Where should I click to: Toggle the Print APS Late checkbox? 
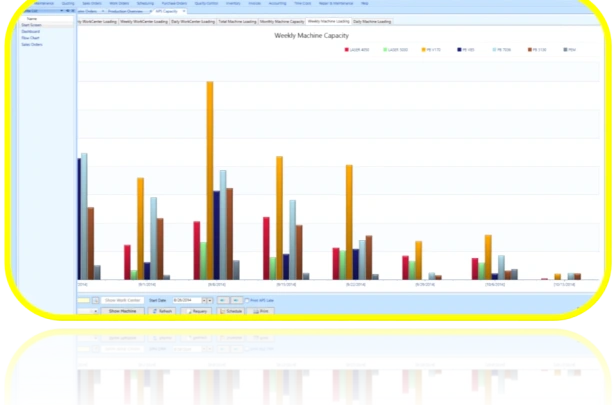[247, 301]
